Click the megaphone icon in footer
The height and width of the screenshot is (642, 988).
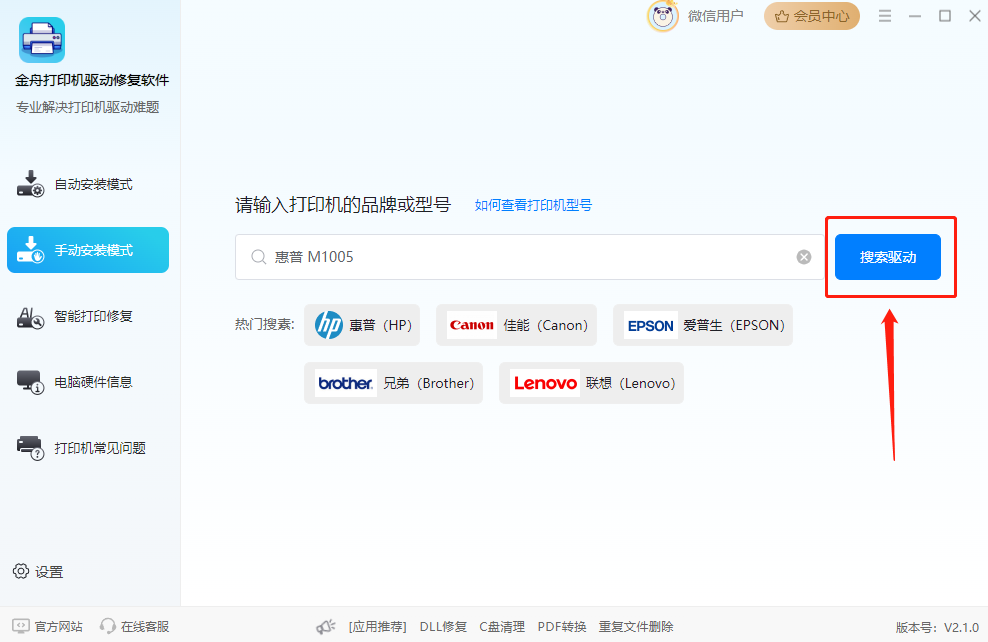click(326, 626)
